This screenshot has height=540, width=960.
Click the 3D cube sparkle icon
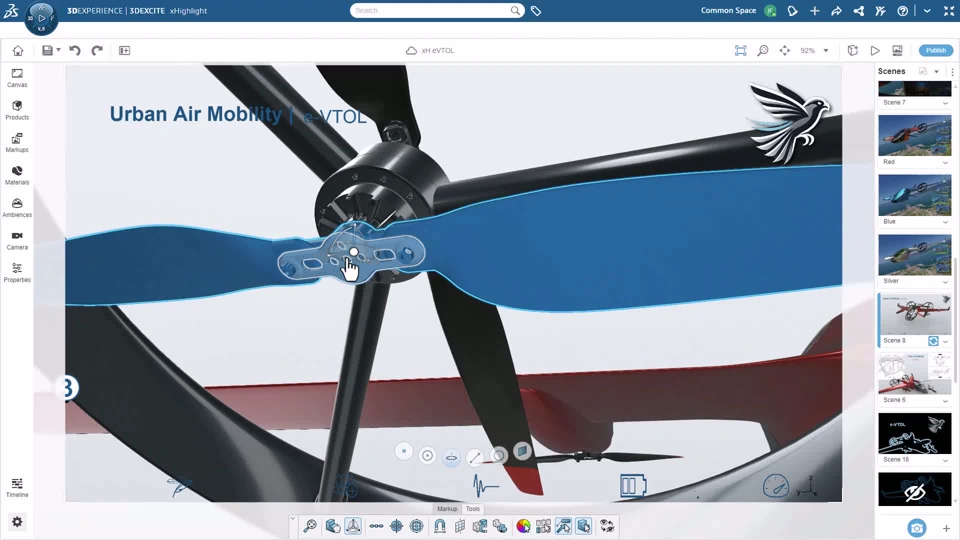pos(853,50)
